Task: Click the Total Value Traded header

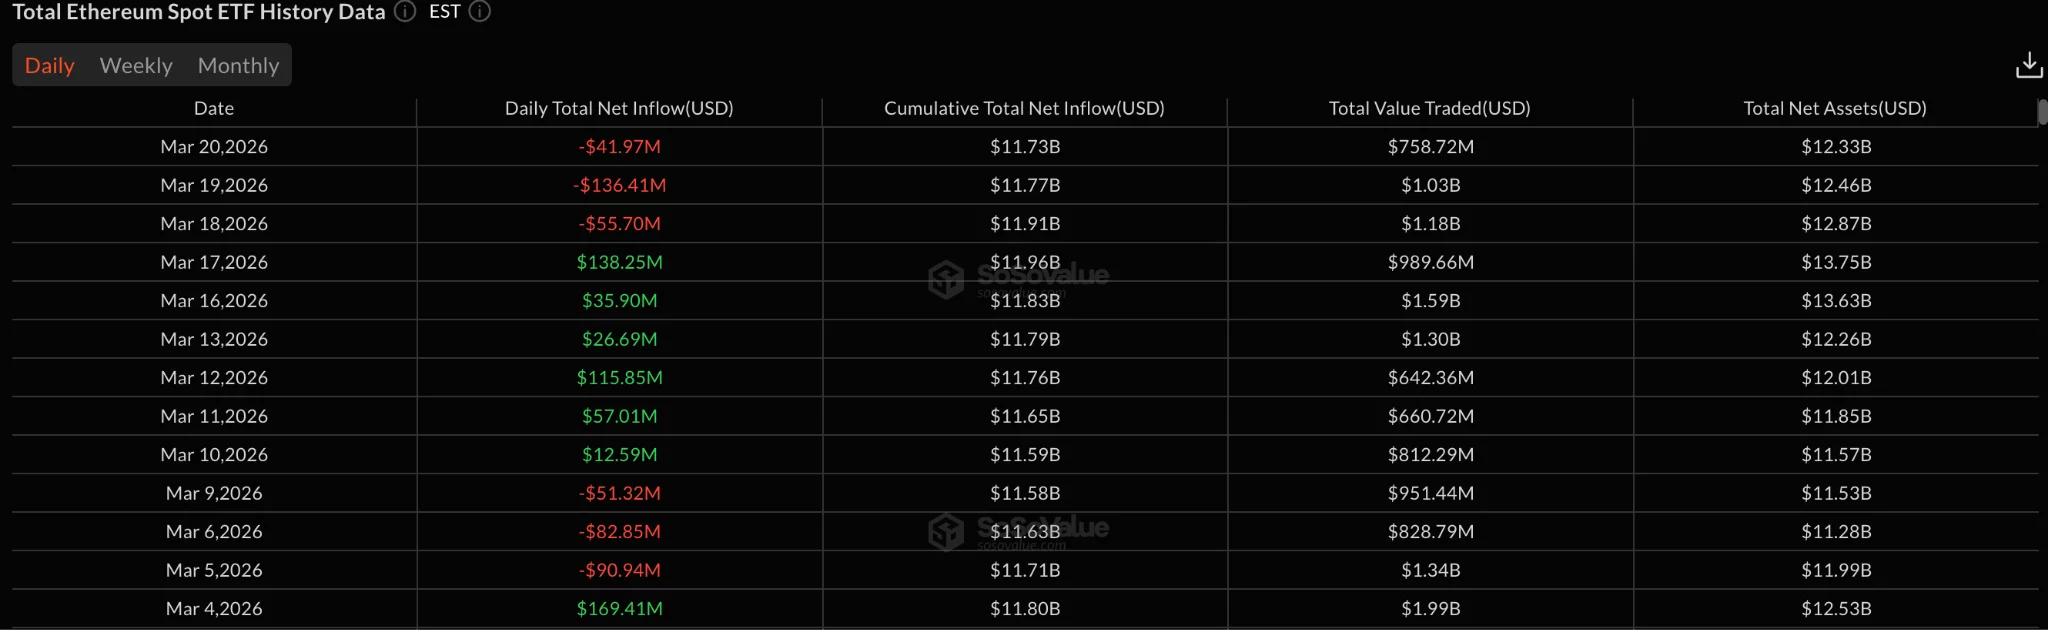Action: click(x=1428, y=108)
